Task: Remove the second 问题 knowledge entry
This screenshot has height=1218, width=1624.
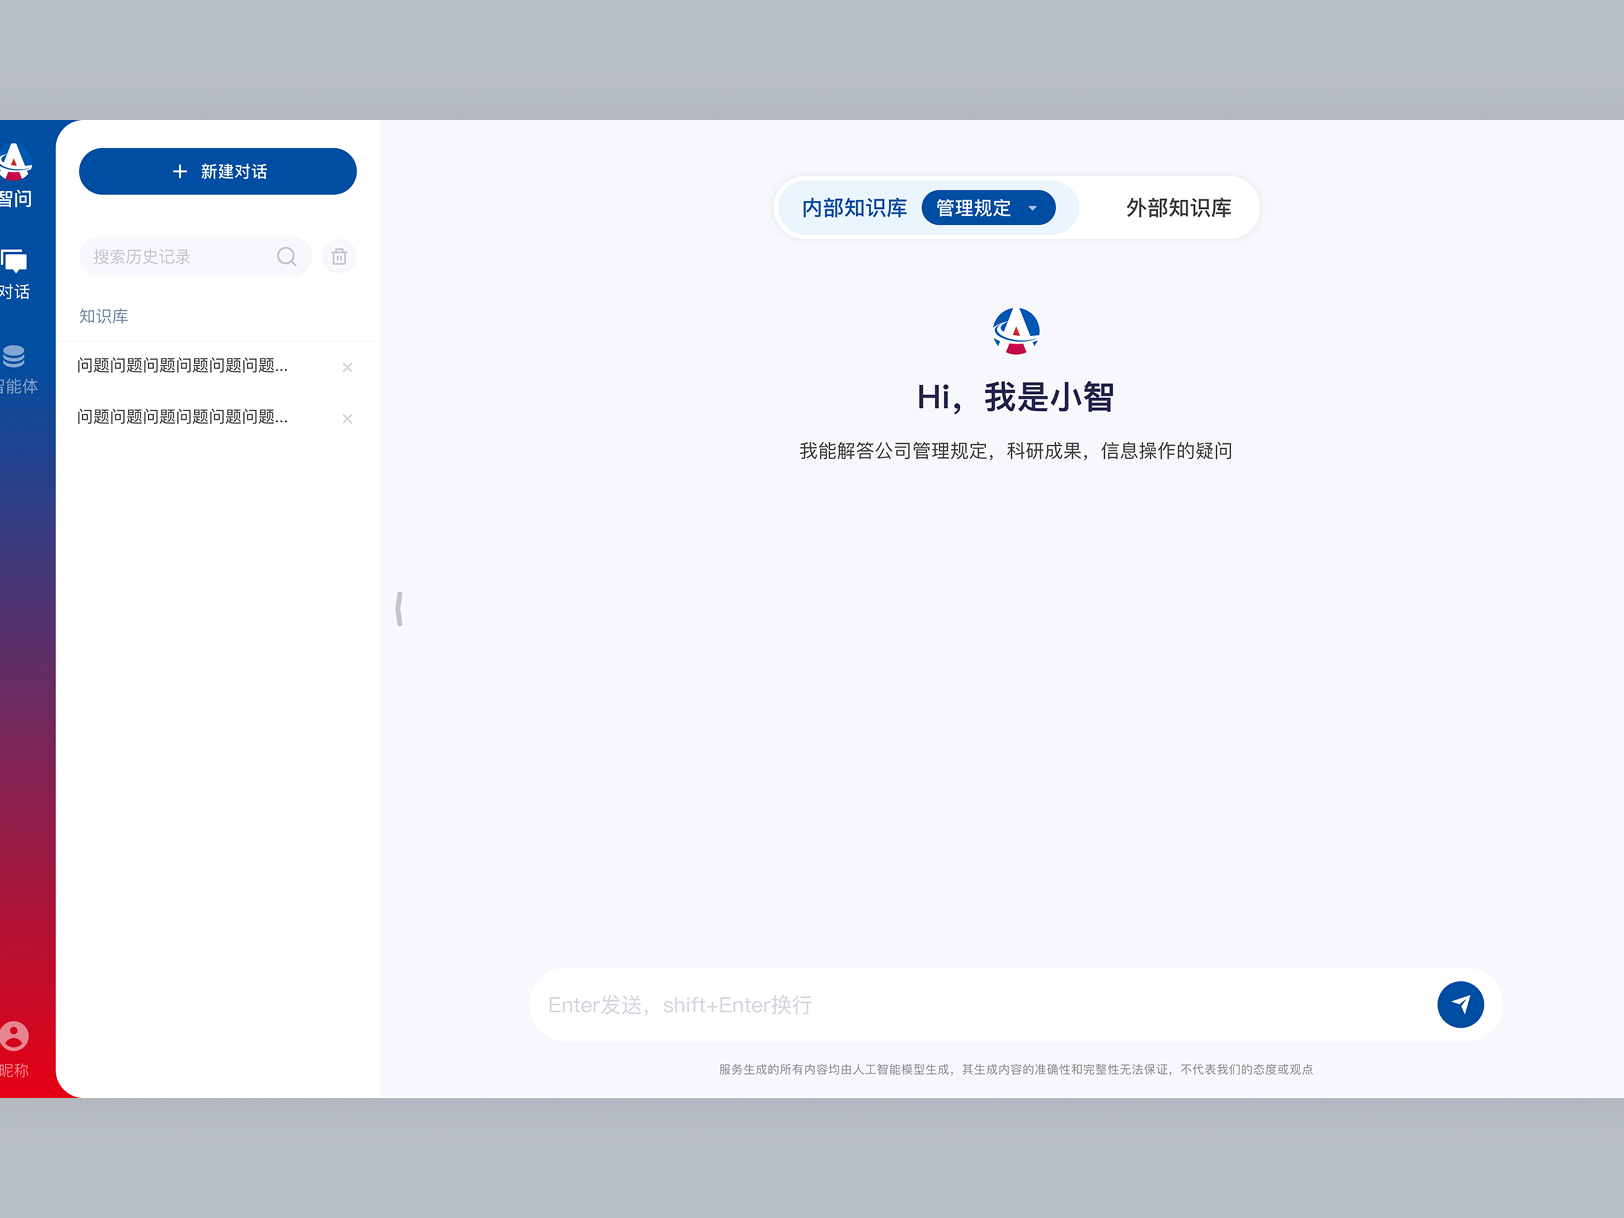Action: point(347,418)
